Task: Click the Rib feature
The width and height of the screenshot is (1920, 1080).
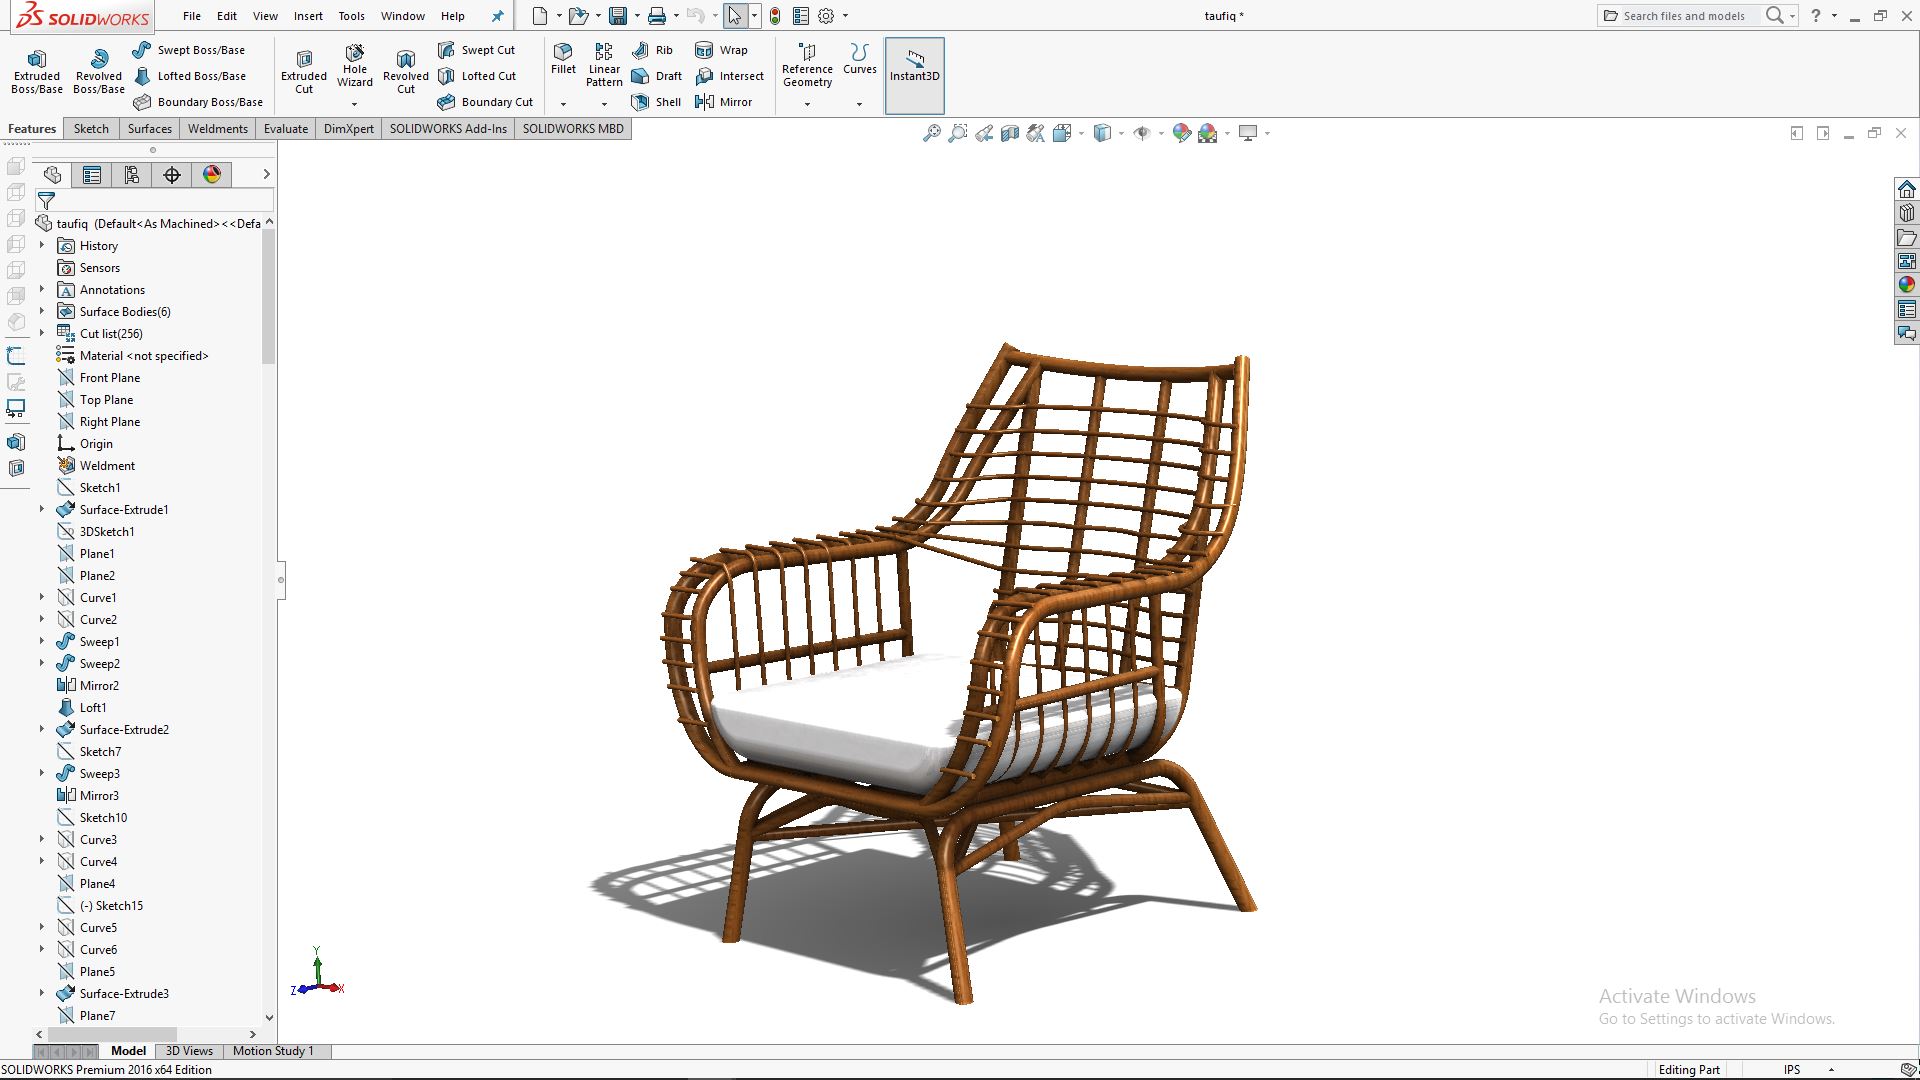Action: (x=652, y=50)
